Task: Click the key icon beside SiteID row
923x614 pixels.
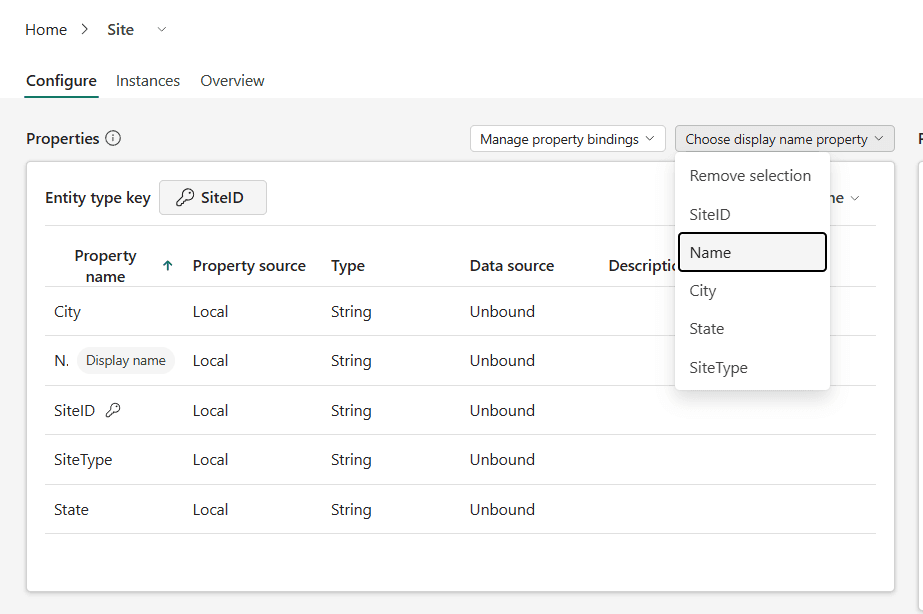Action: (x=113, y=410)
